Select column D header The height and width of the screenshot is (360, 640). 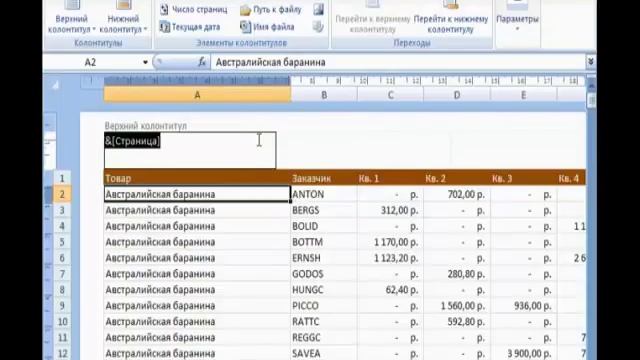click(x=457, y=95)
